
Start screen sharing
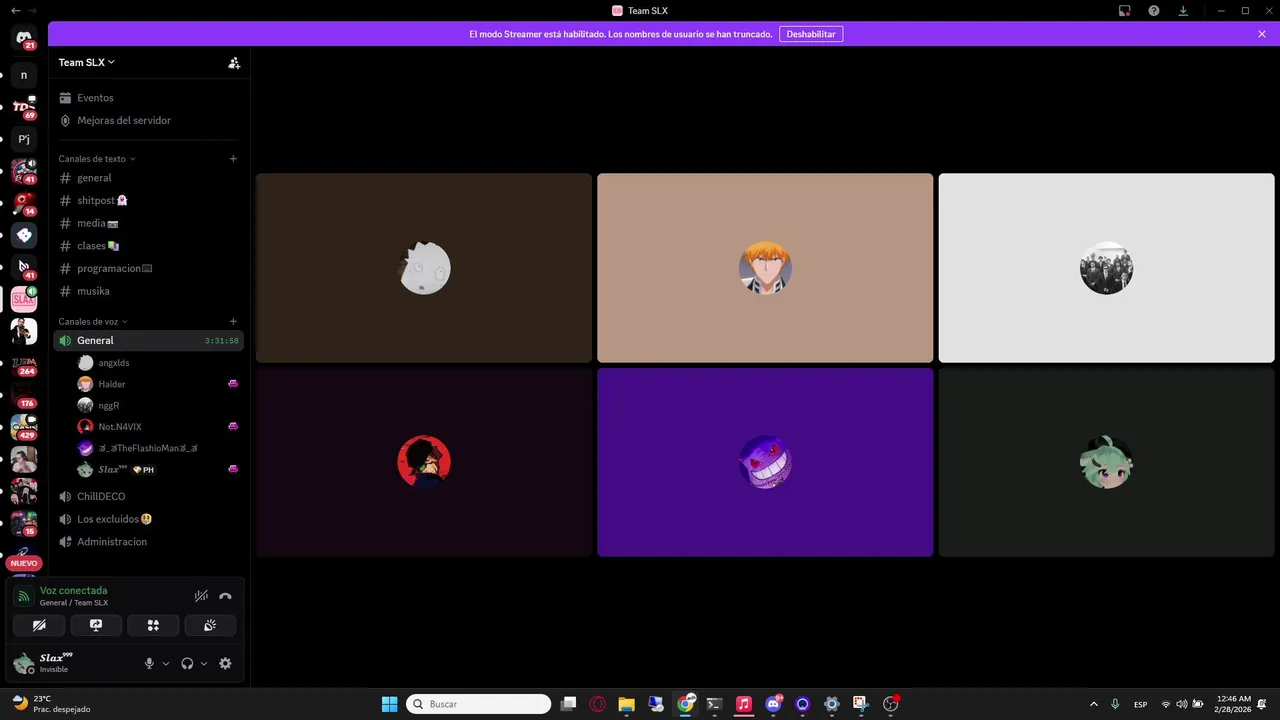pyautogui.click(x=96, y=625)
